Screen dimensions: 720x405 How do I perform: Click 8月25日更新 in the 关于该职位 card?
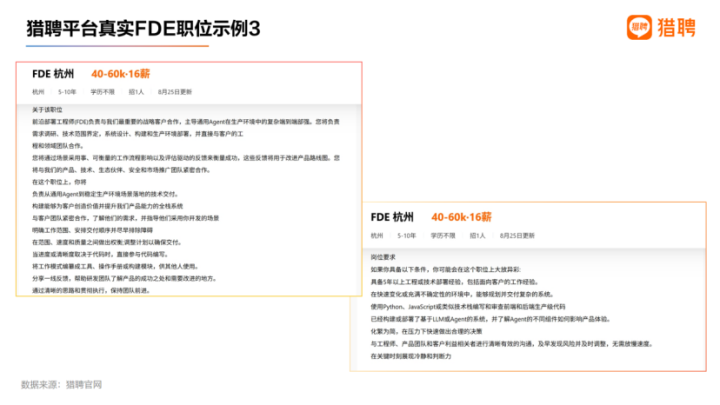(x=175, y=92)
